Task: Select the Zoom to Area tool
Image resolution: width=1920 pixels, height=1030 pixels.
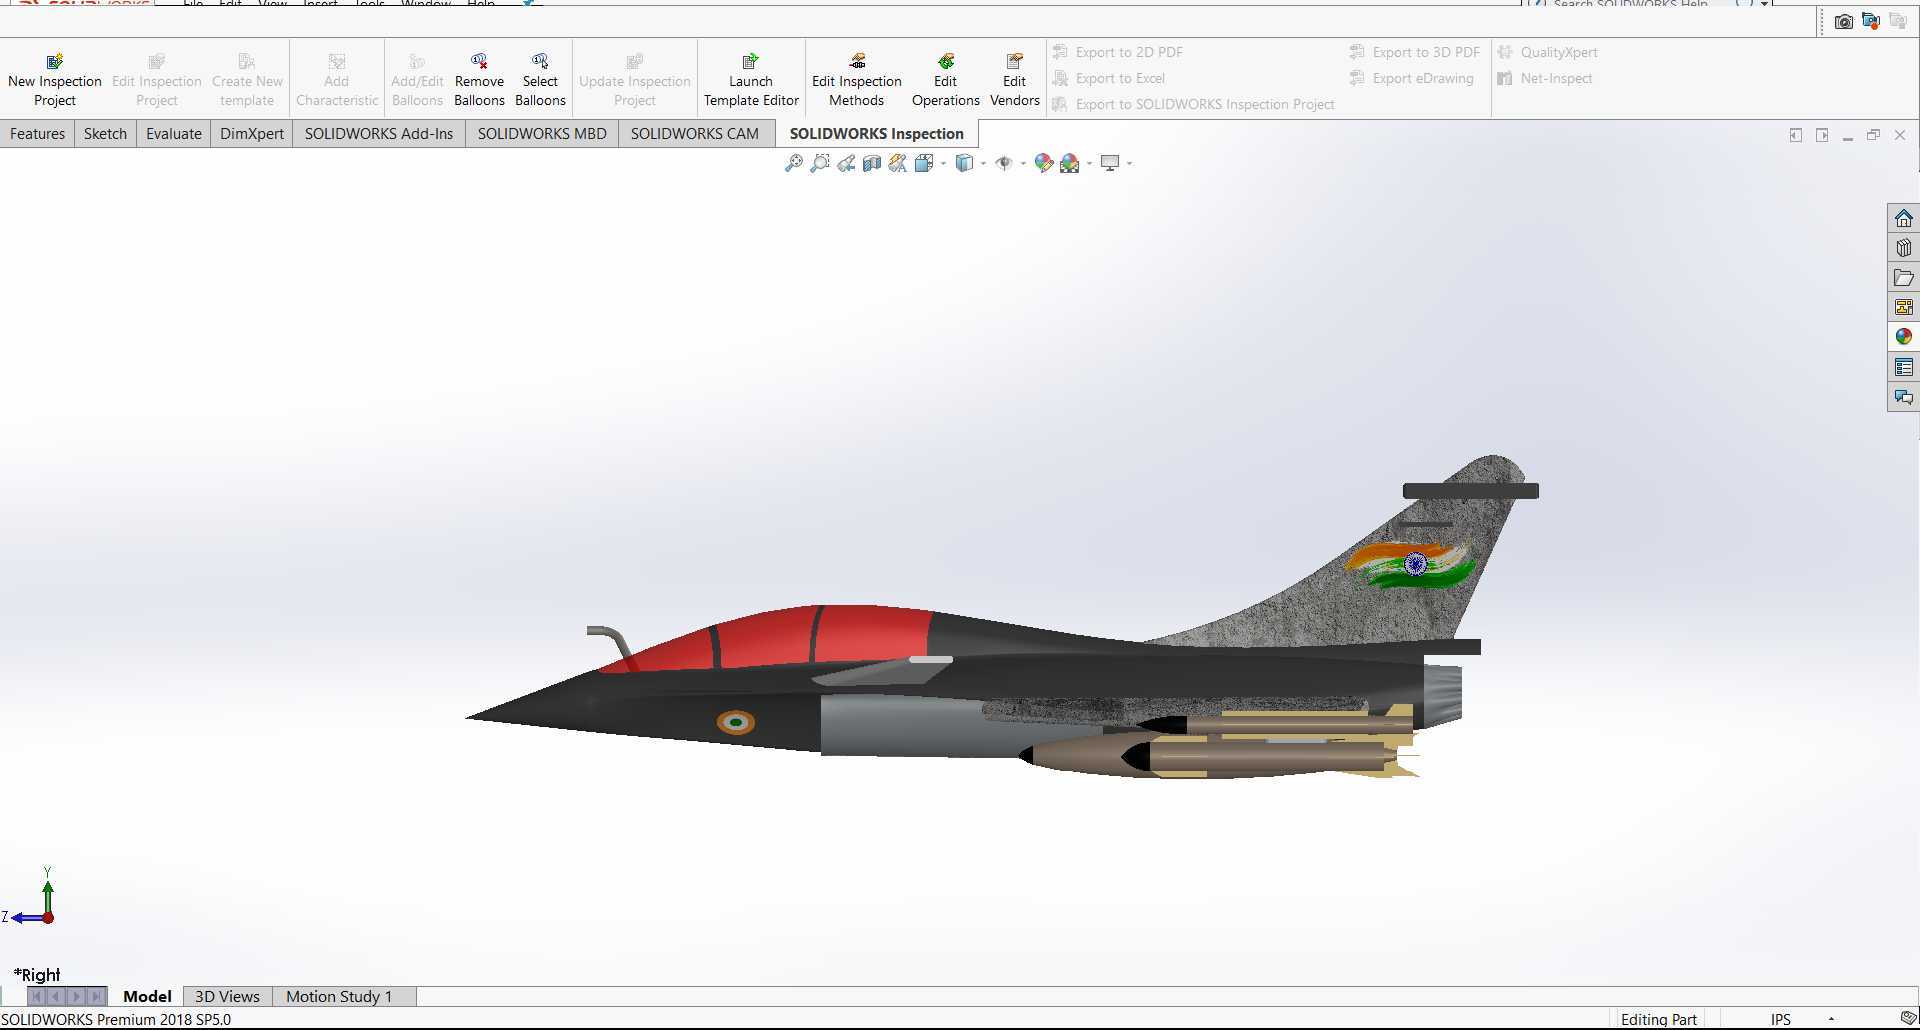Action: pos(820,163)
